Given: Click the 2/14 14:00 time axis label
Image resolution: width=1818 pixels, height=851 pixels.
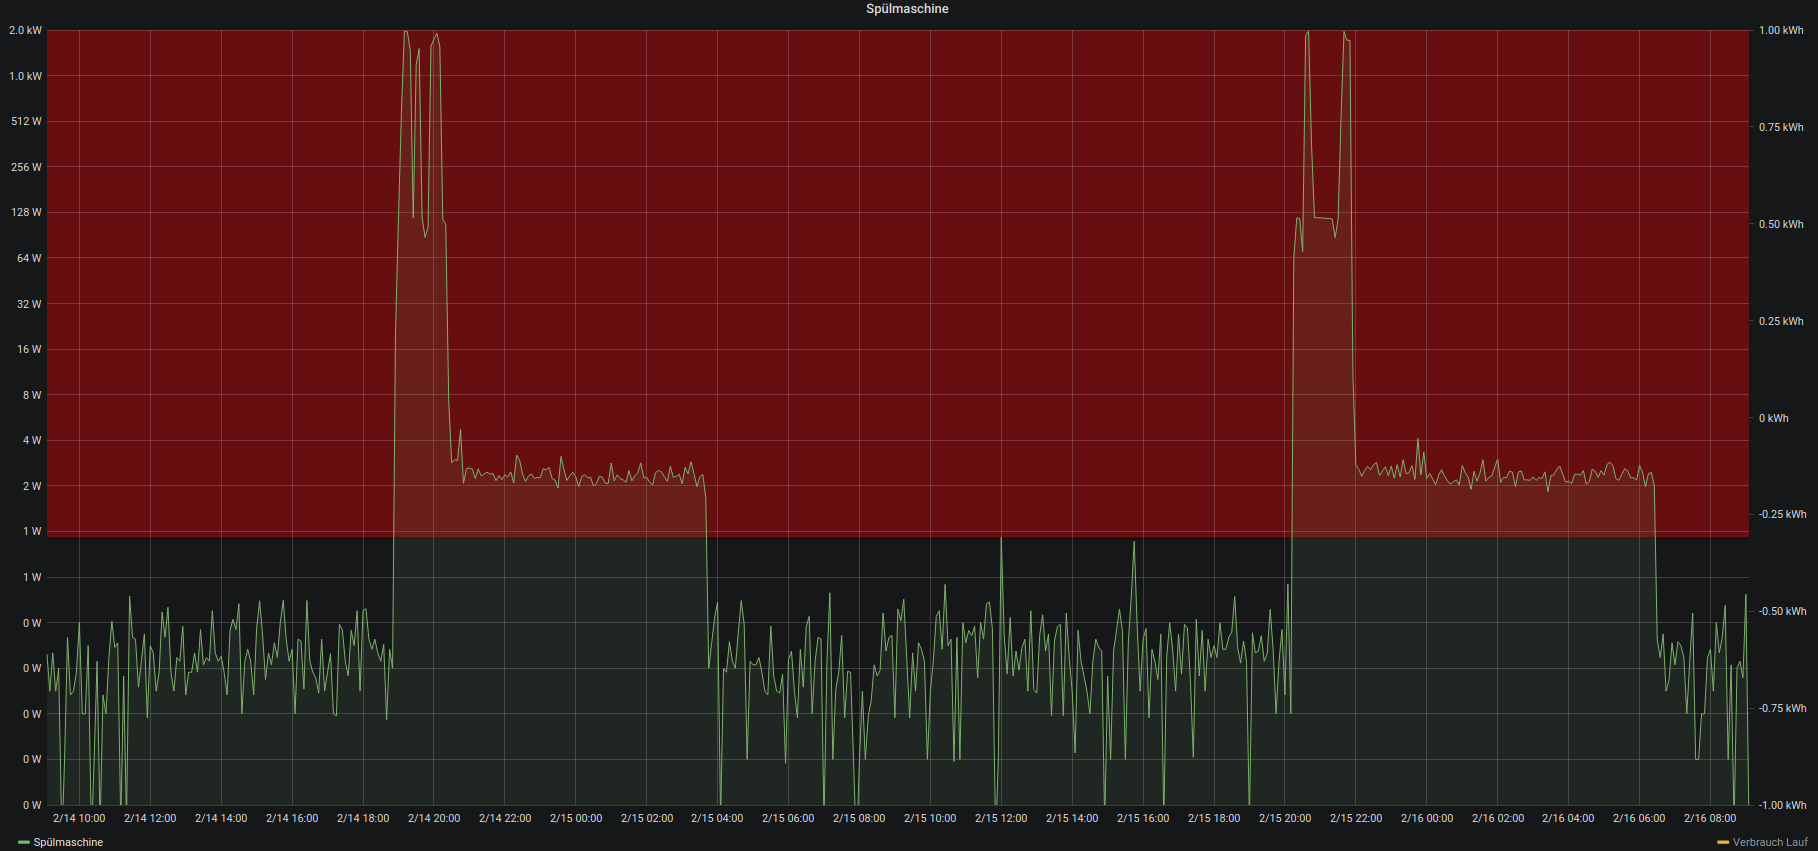Looking at the screenshot, I should click(221, 818).
